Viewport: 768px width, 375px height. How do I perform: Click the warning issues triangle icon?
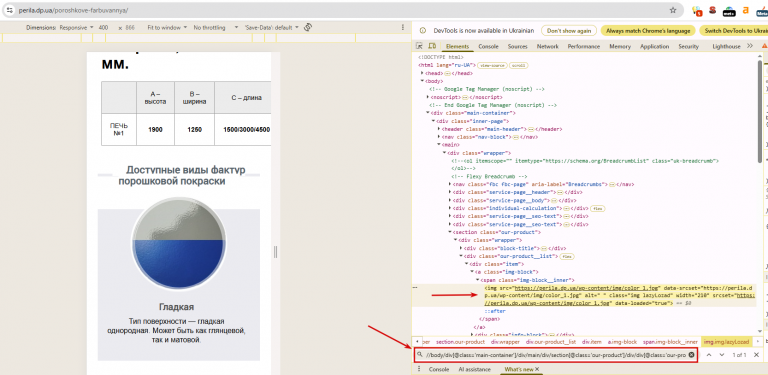764,46
